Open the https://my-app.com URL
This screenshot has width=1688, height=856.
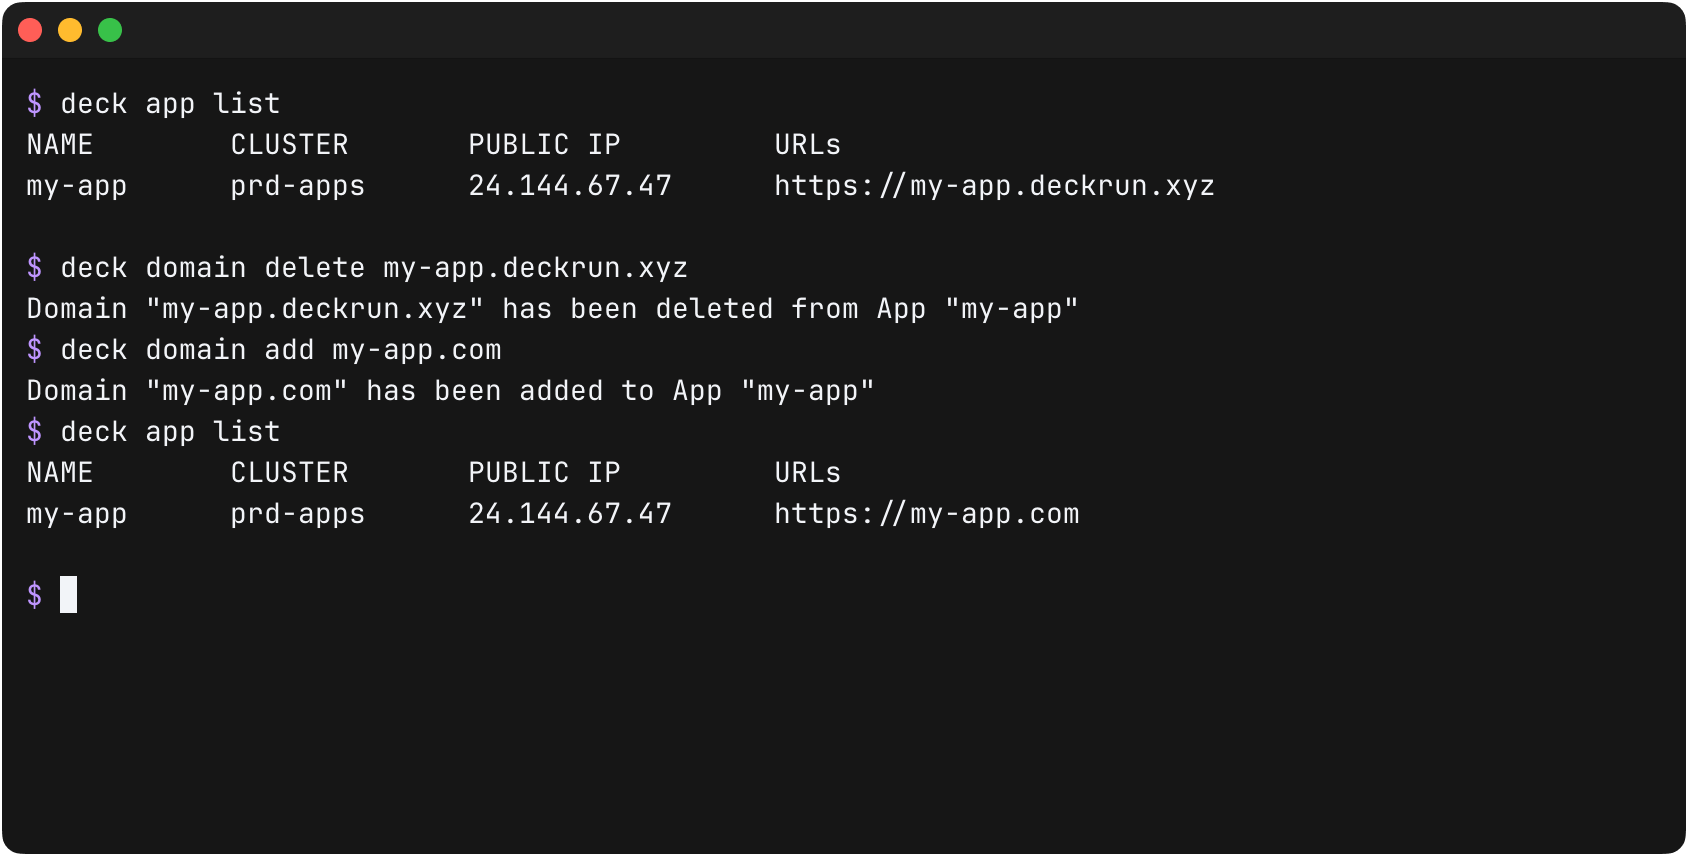pyautogui.click(x=926, y=514)
